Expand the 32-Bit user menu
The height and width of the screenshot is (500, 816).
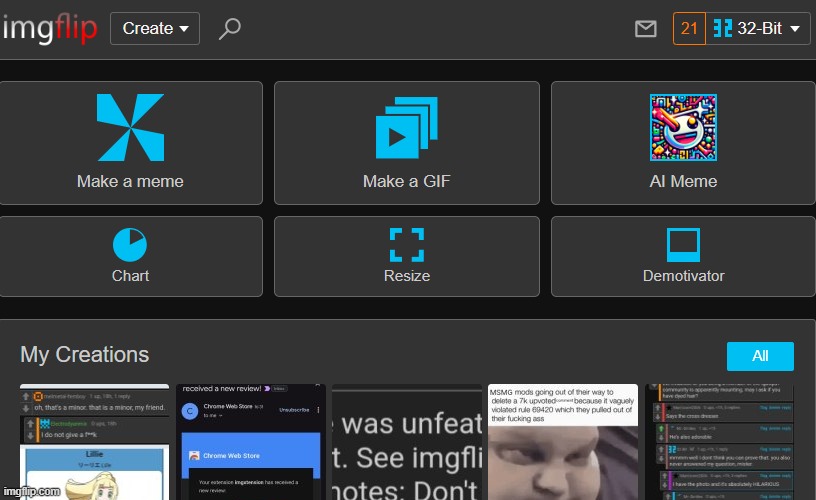tap(758, 29)
